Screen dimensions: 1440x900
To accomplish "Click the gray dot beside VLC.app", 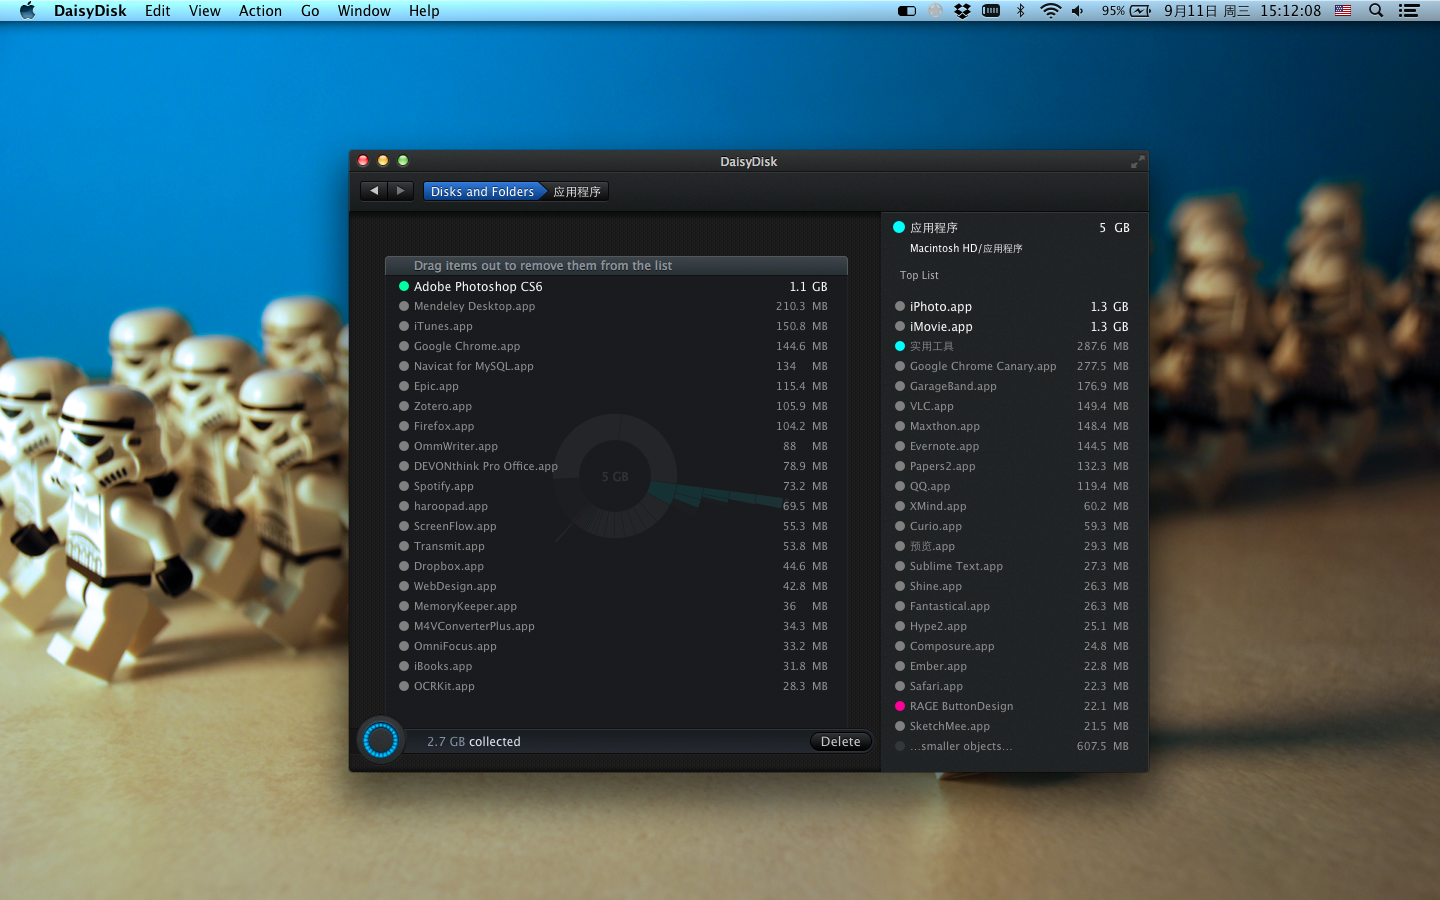I will 900,406.
